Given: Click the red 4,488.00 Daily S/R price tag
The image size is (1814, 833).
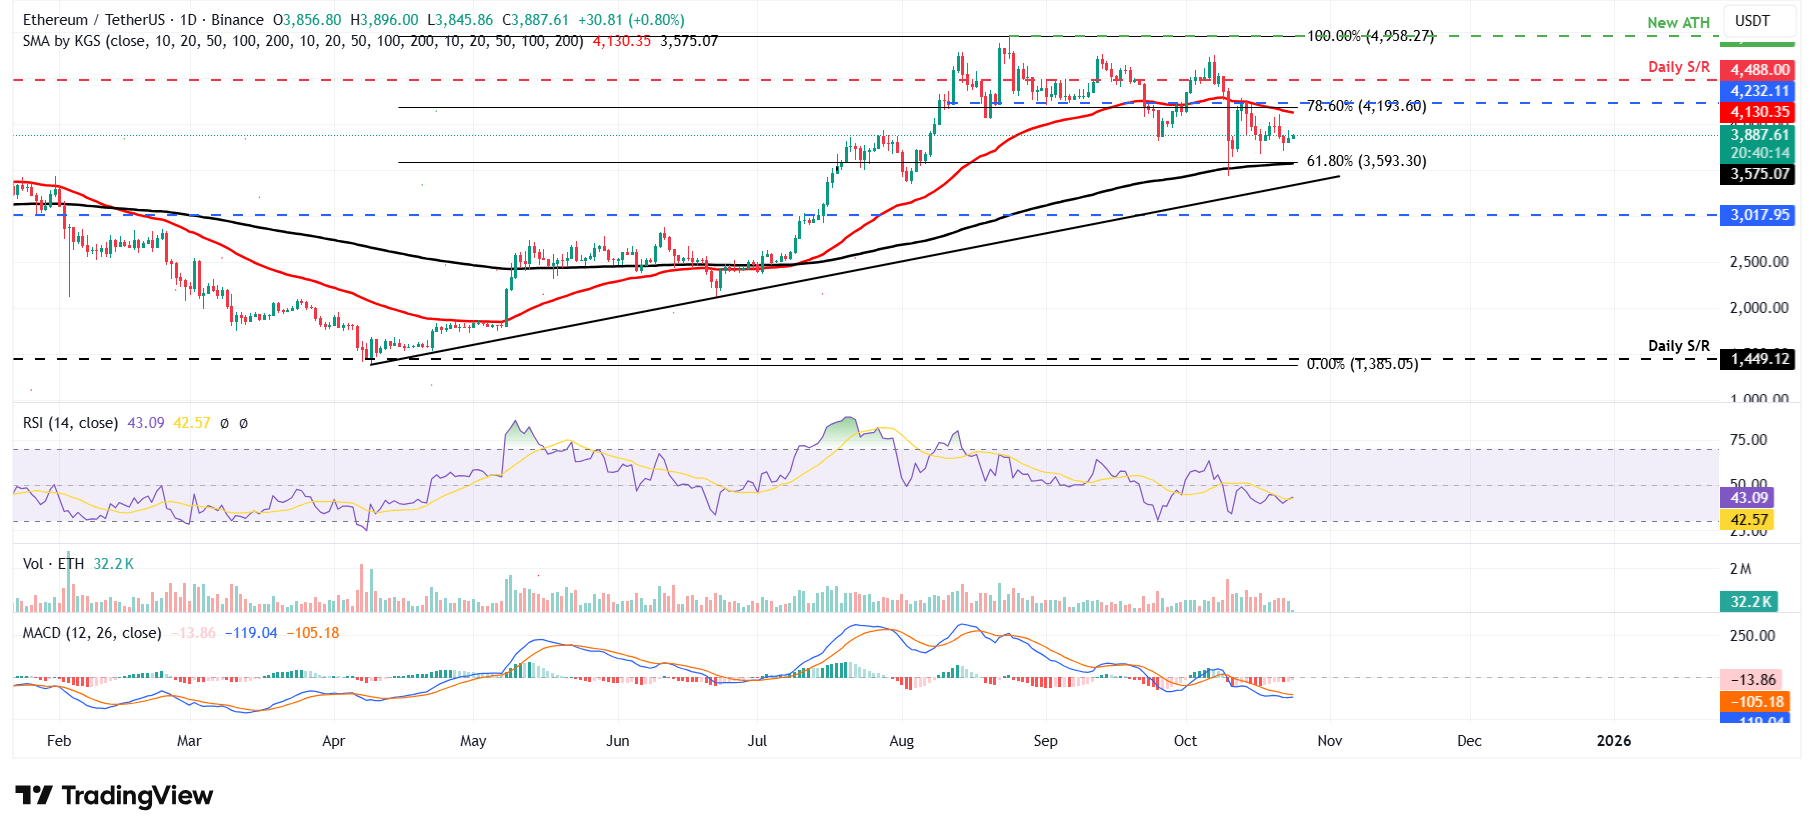Looking at the screenshot, I should coord(1759,70).
